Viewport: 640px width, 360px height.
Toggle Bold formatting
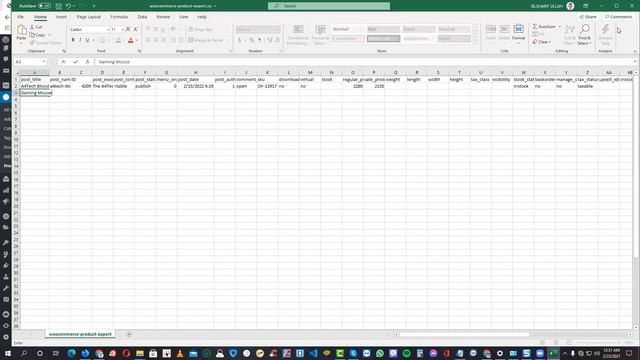73,40
